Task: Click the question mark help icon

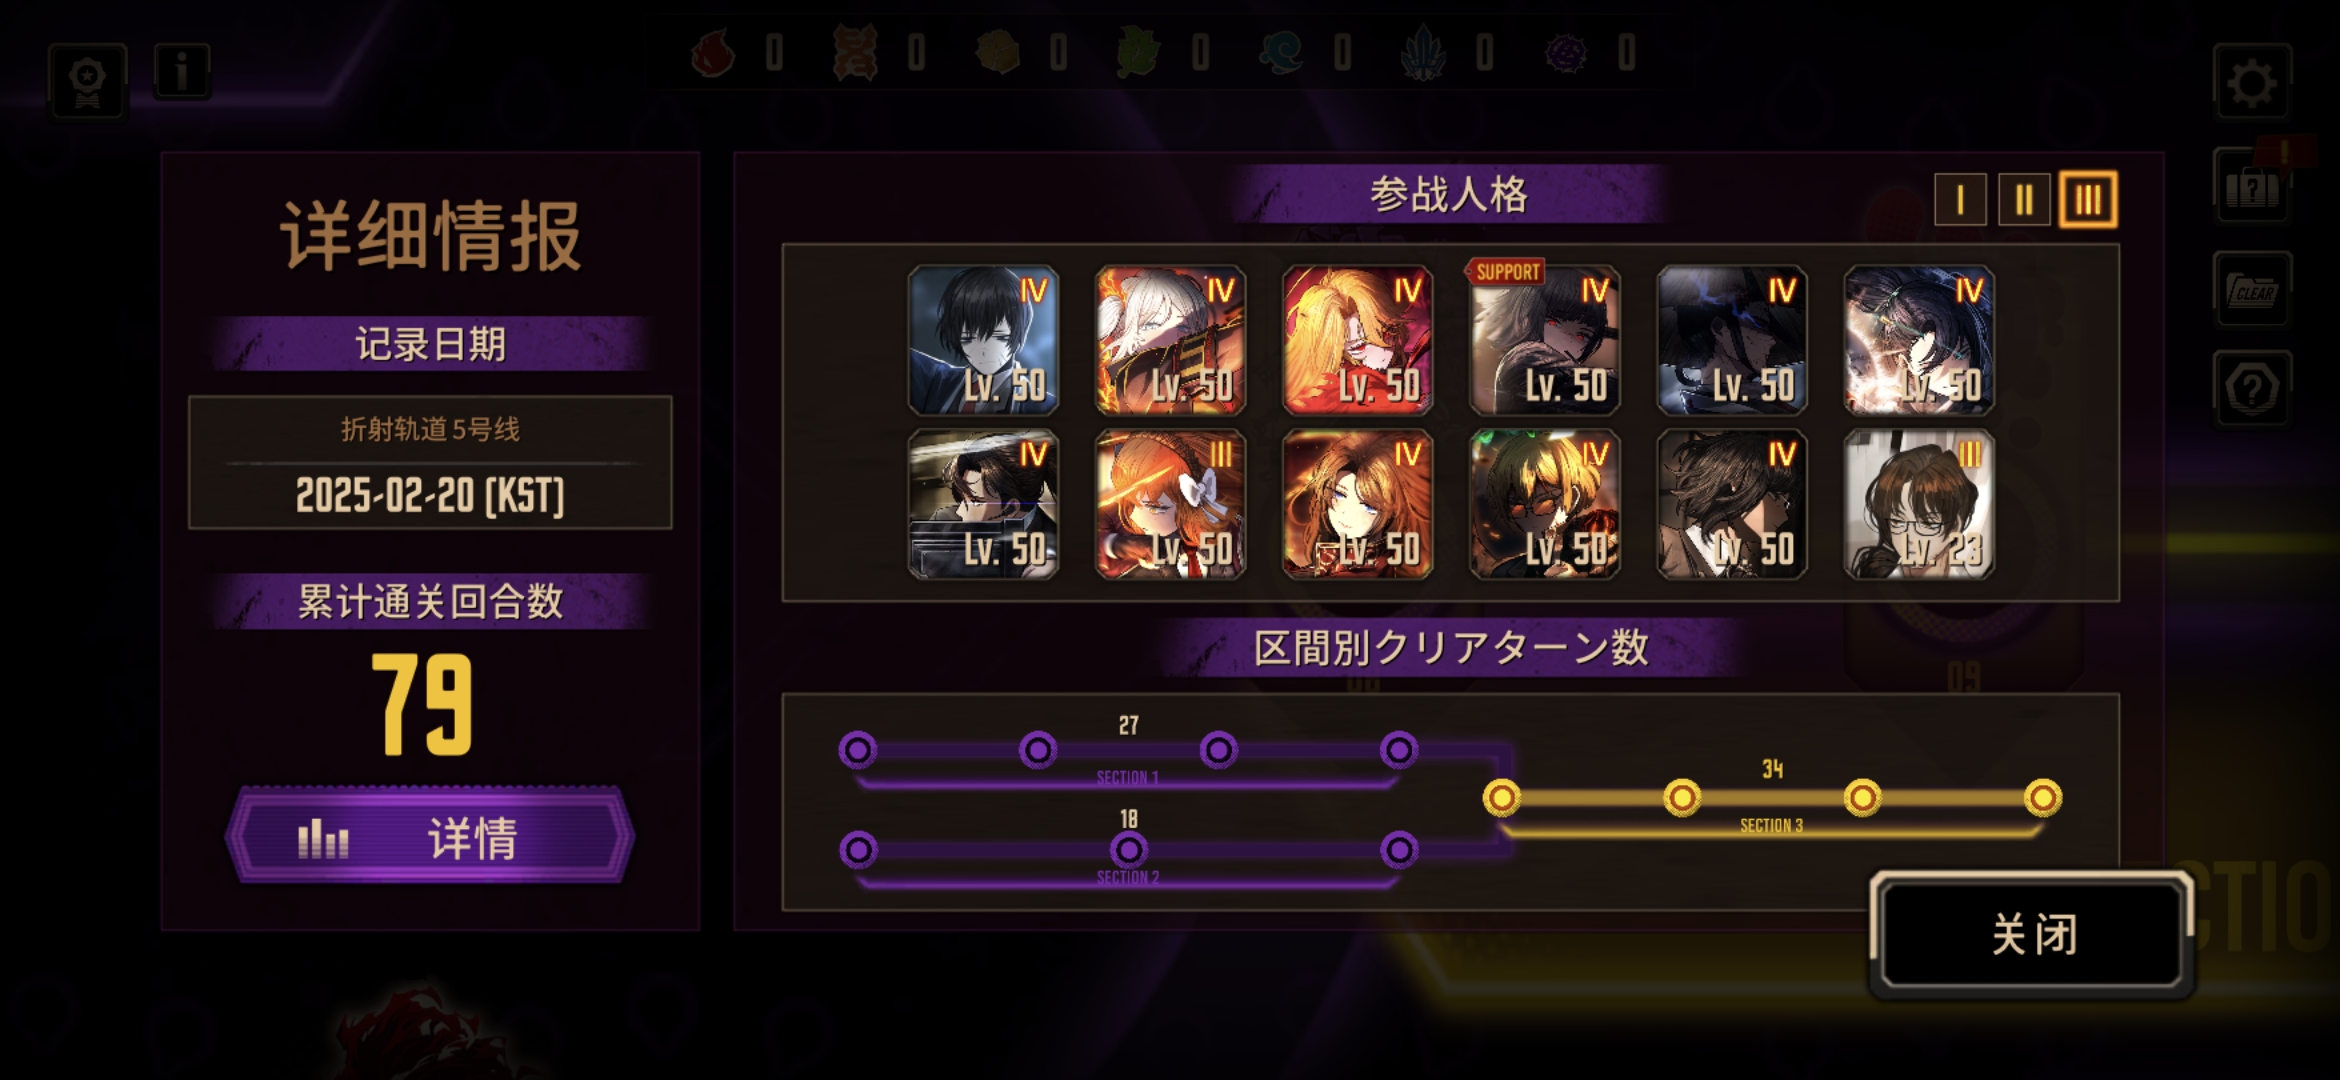Action: pyautogui.click(x=2252, y=389)
